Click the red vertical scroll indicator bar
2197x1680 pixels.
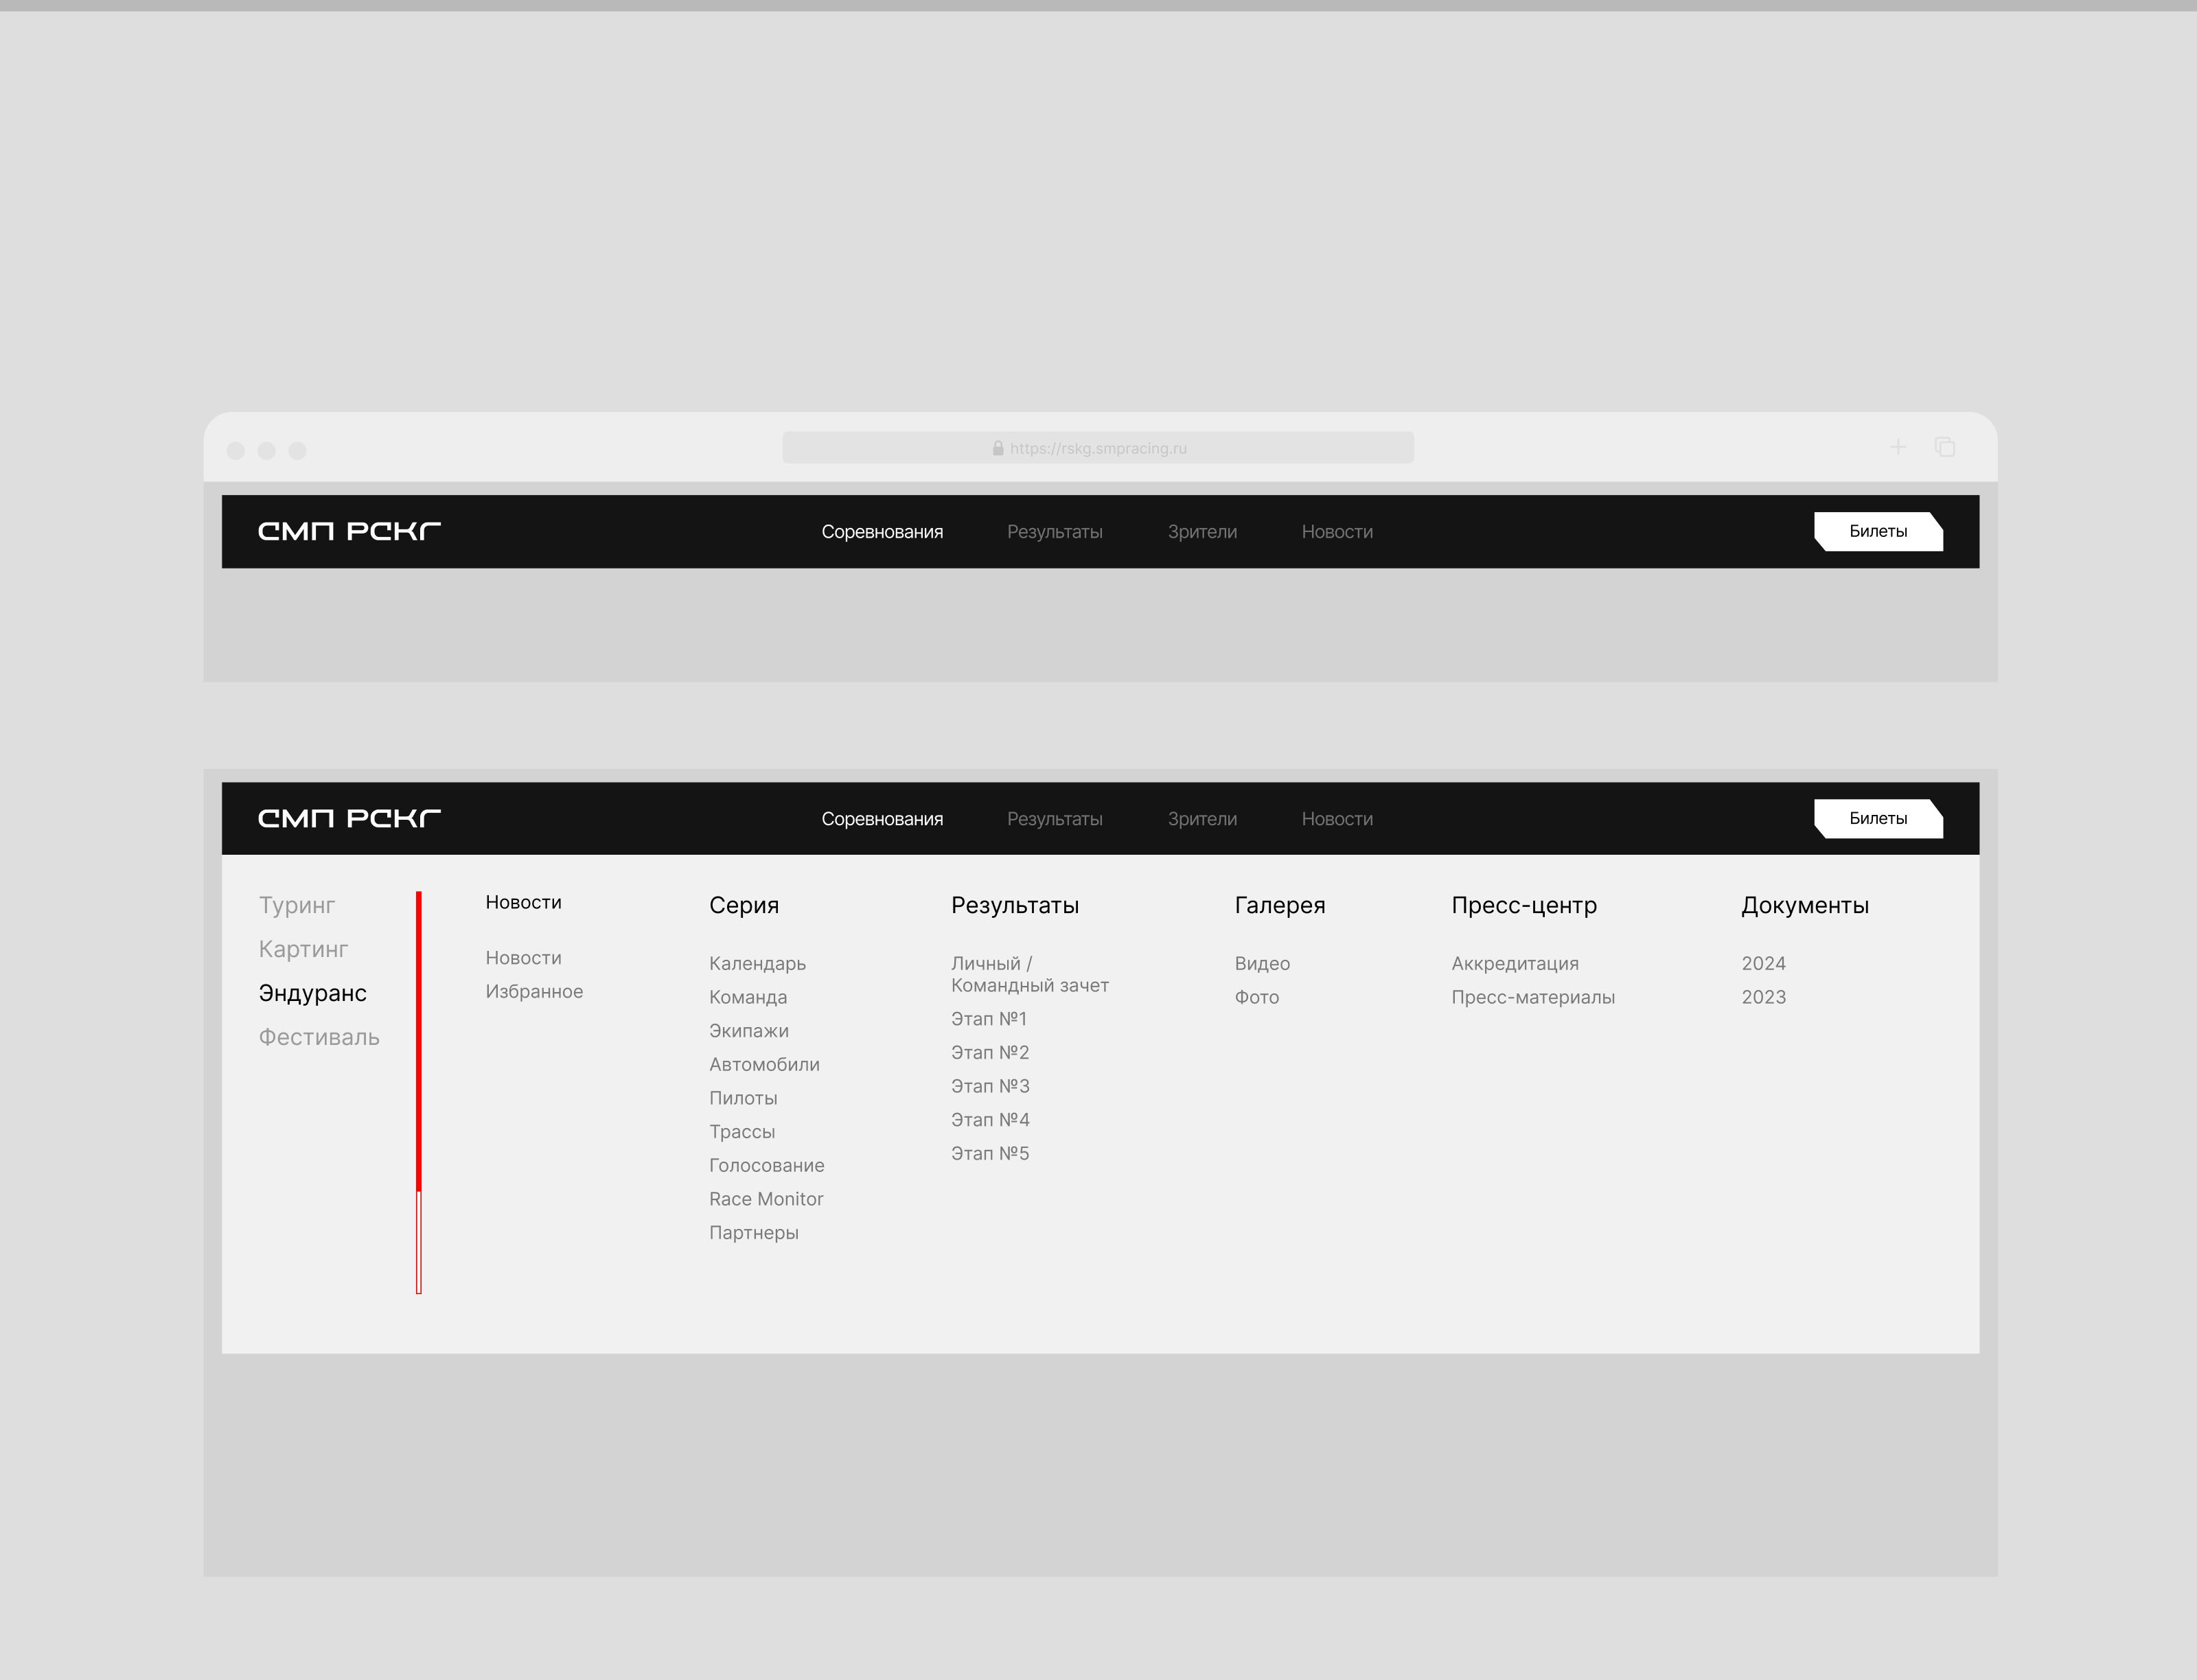coord(419,1040)
